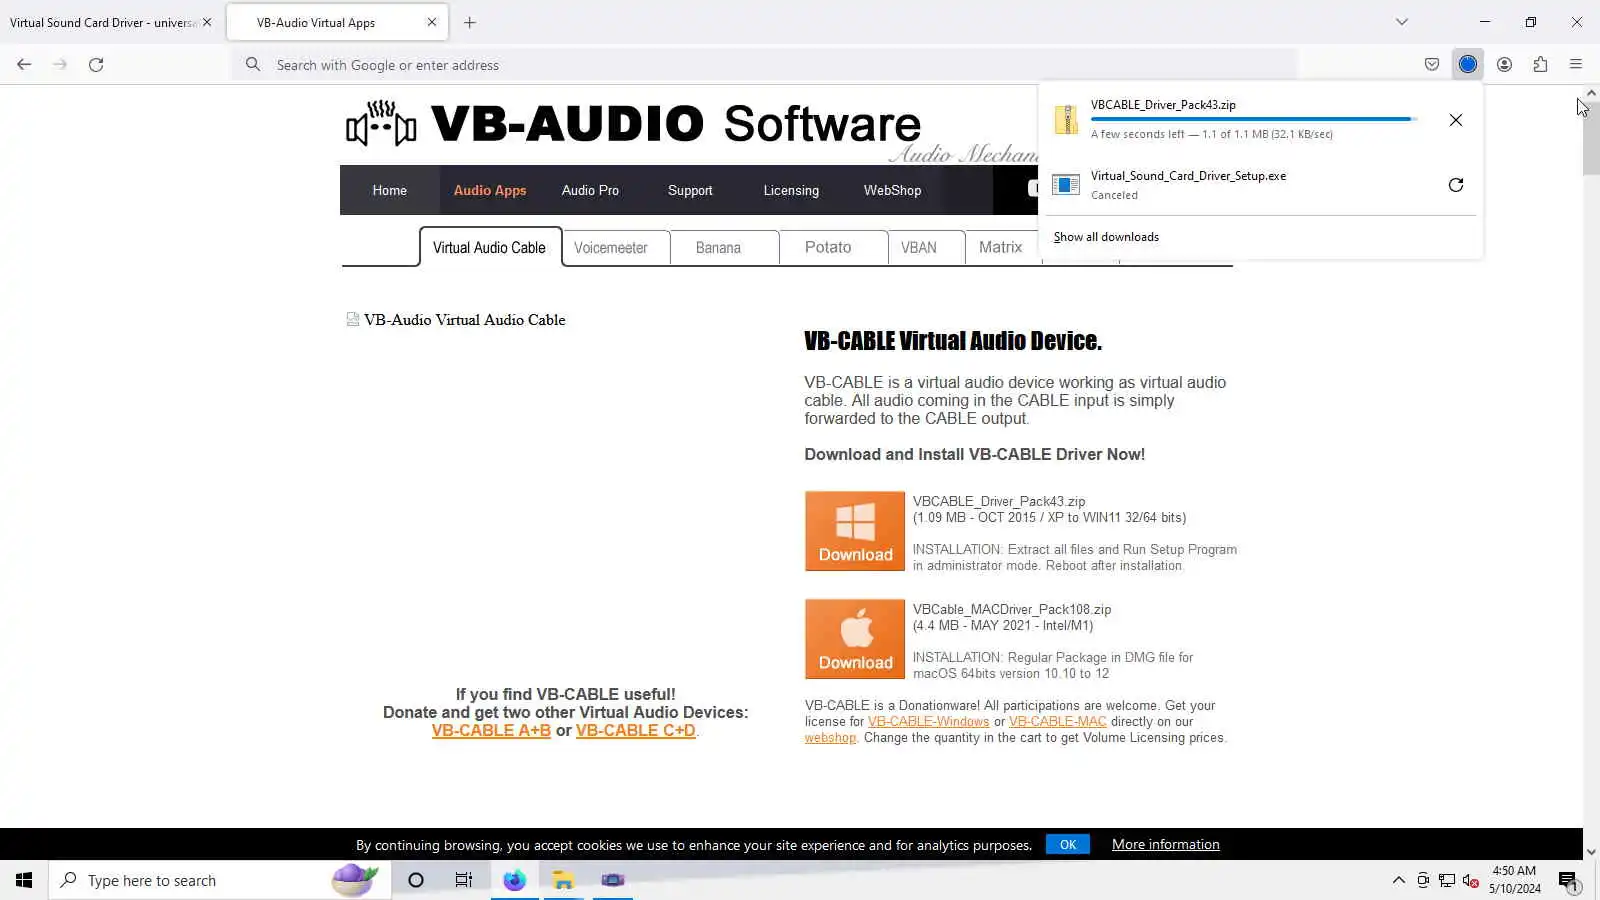The image size is (1600, 900).
Task: Close the VB-Audio Virtual Apps tab
Action: coord(432,22)
